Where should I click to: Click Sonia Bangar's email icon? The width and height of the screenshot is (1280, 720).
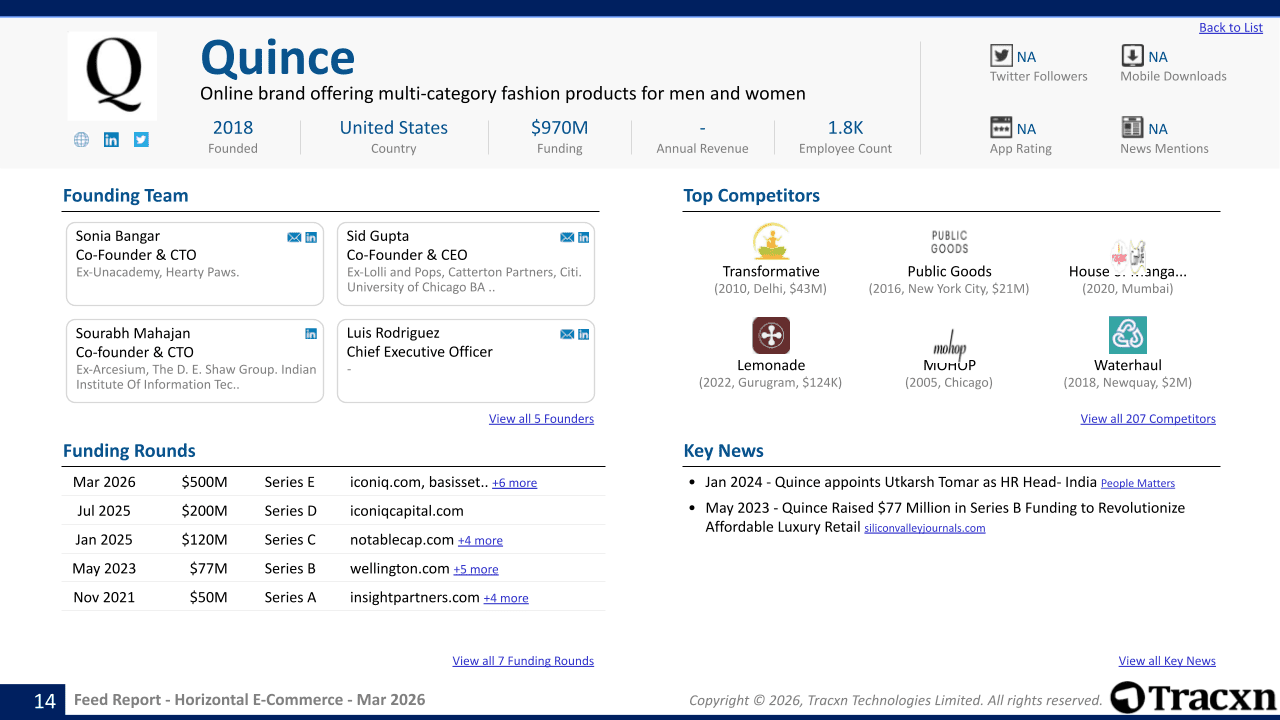tap(294, 237)
